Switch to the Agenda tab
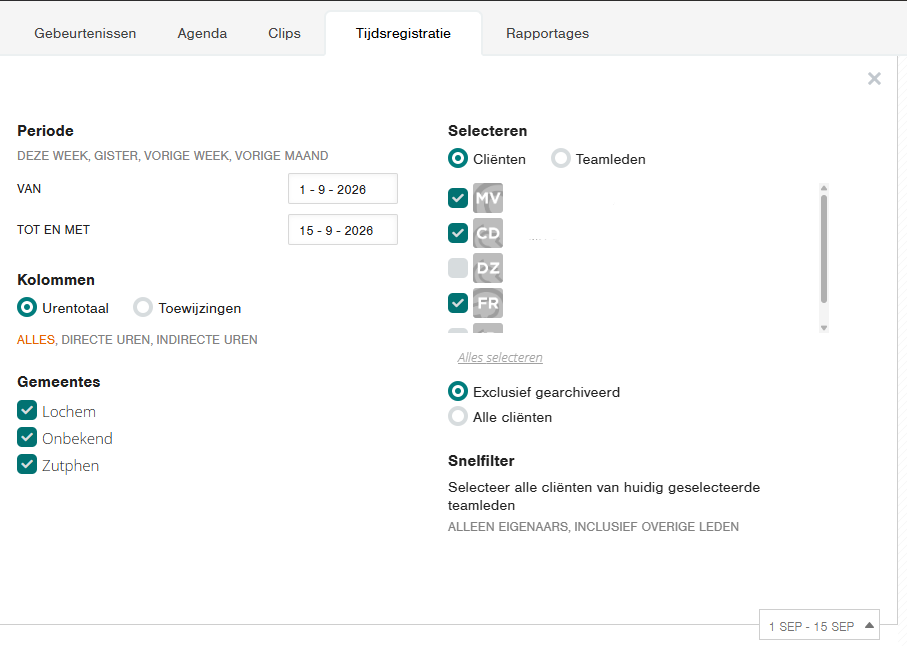Viewport: 907px width, 646px height. tap(202, 34)
